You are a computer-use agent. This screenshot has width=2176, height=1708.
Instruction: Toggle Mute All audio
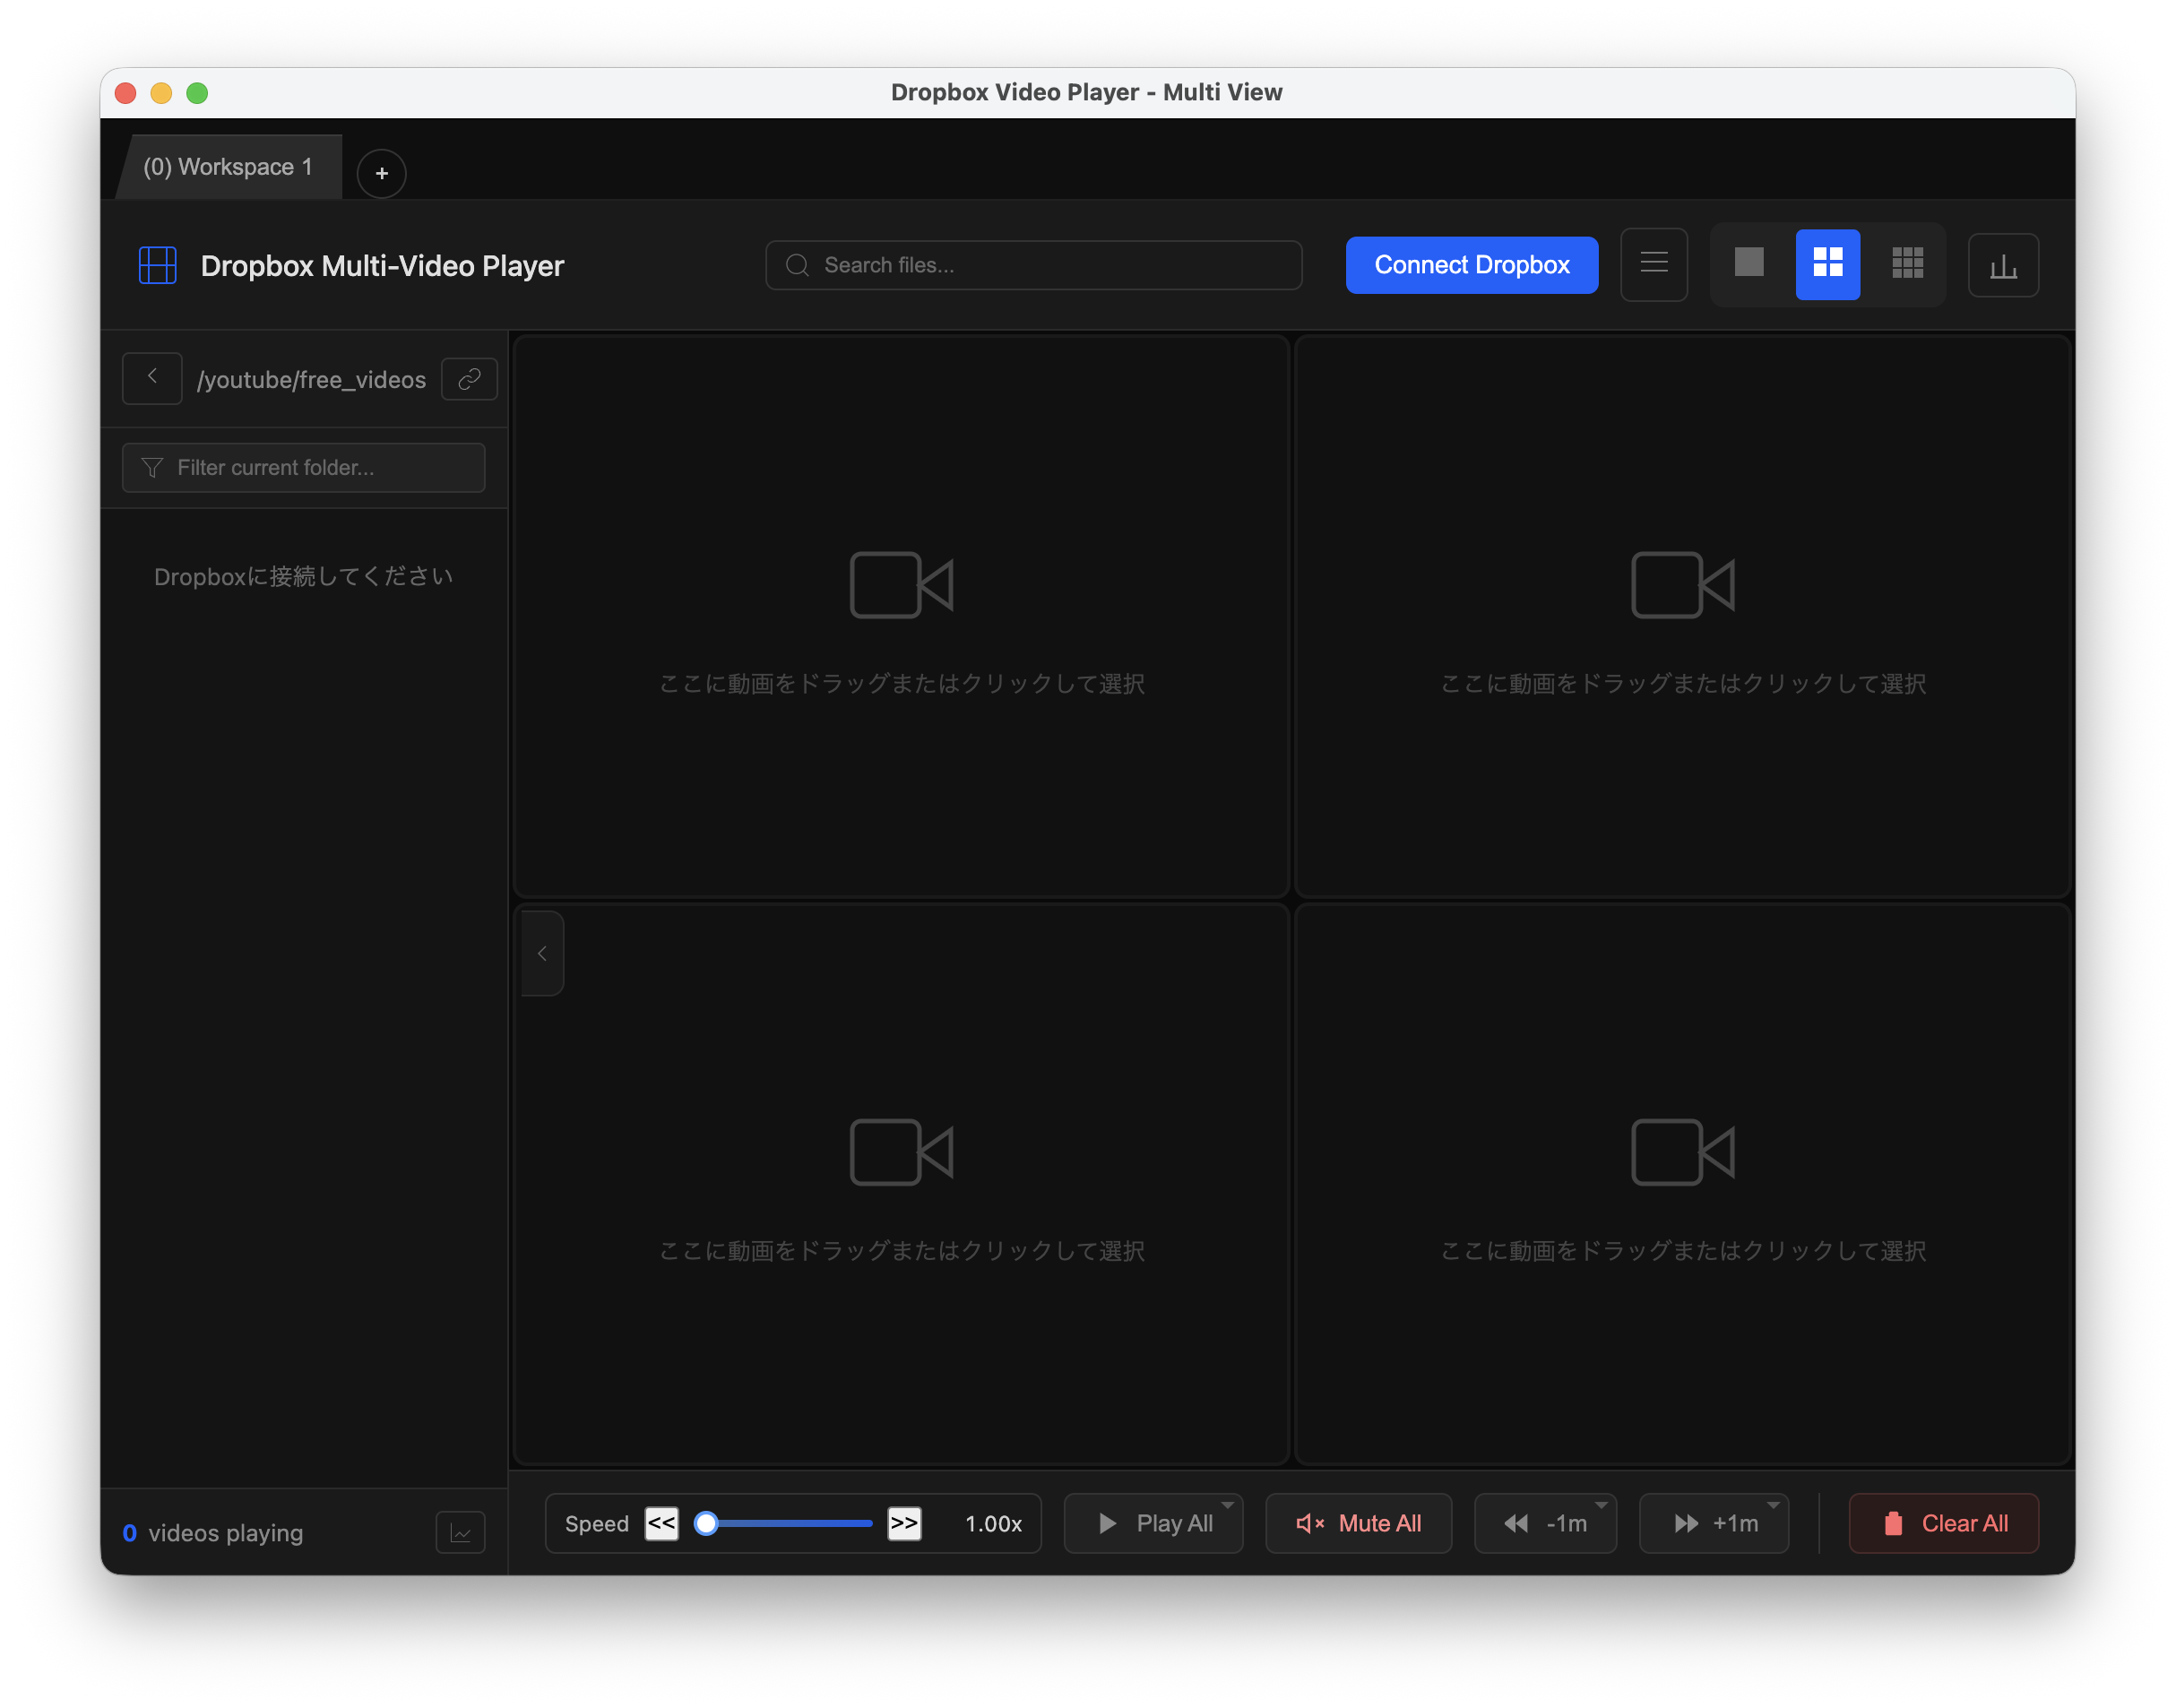point(1358,1523)
